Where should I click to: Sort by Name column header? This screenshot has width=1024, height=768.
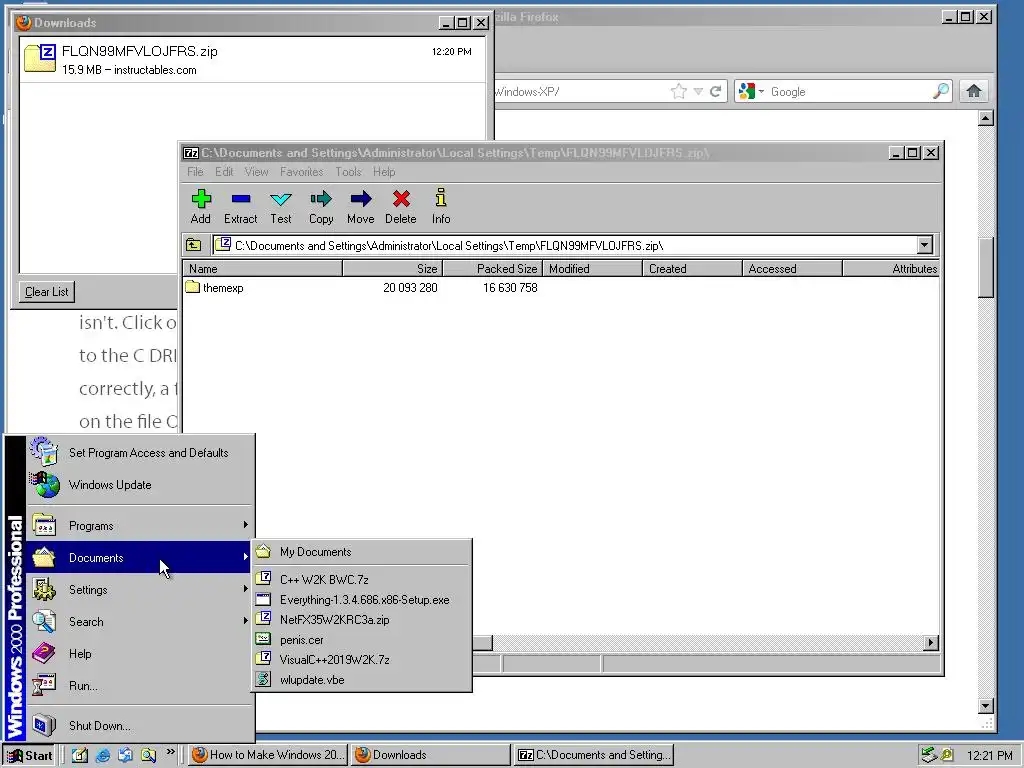(263, 268)
